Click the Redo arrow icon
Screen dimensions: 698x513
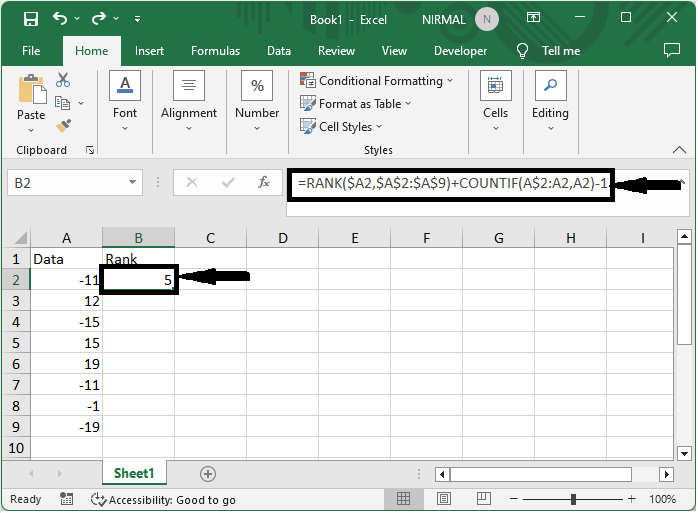pyautogui.click(x=99, y=18)
